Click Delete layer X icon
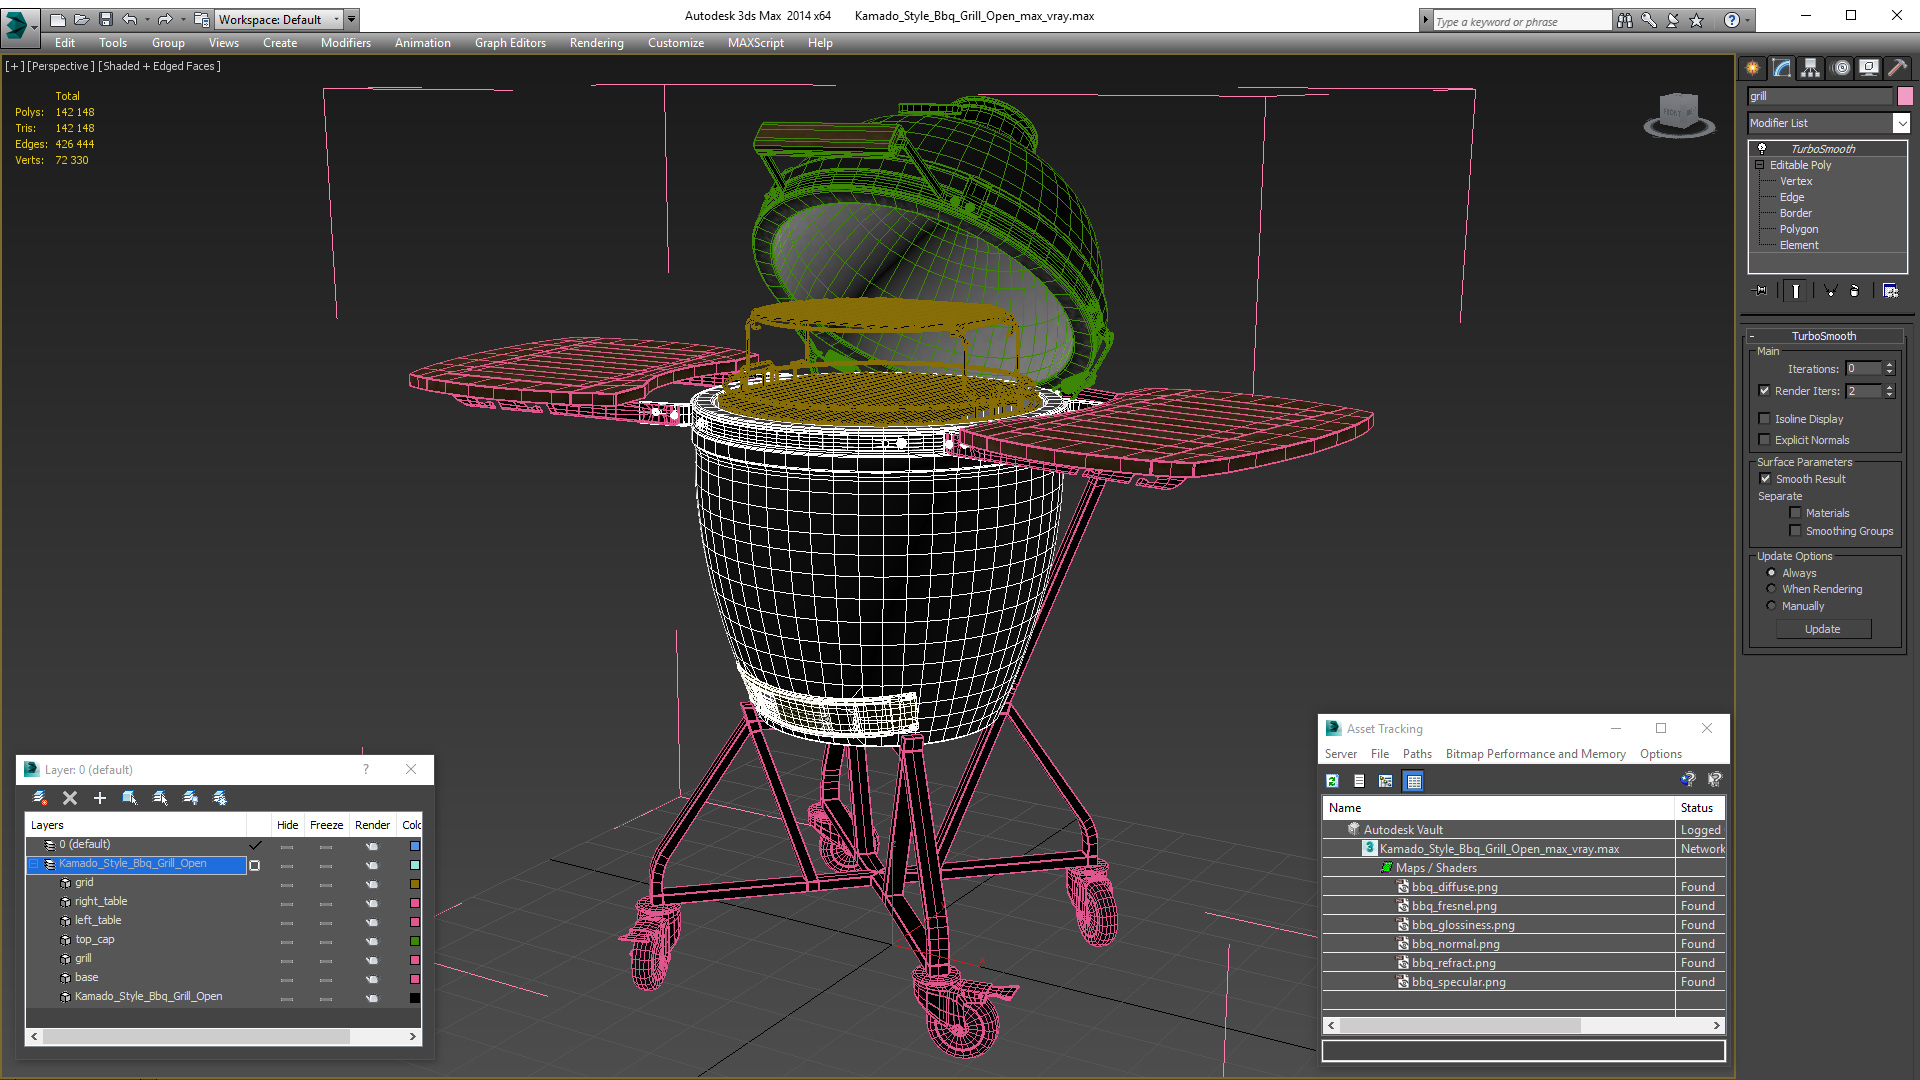The height and width of the screenshot is (1080, 1920). pos(70,798)
